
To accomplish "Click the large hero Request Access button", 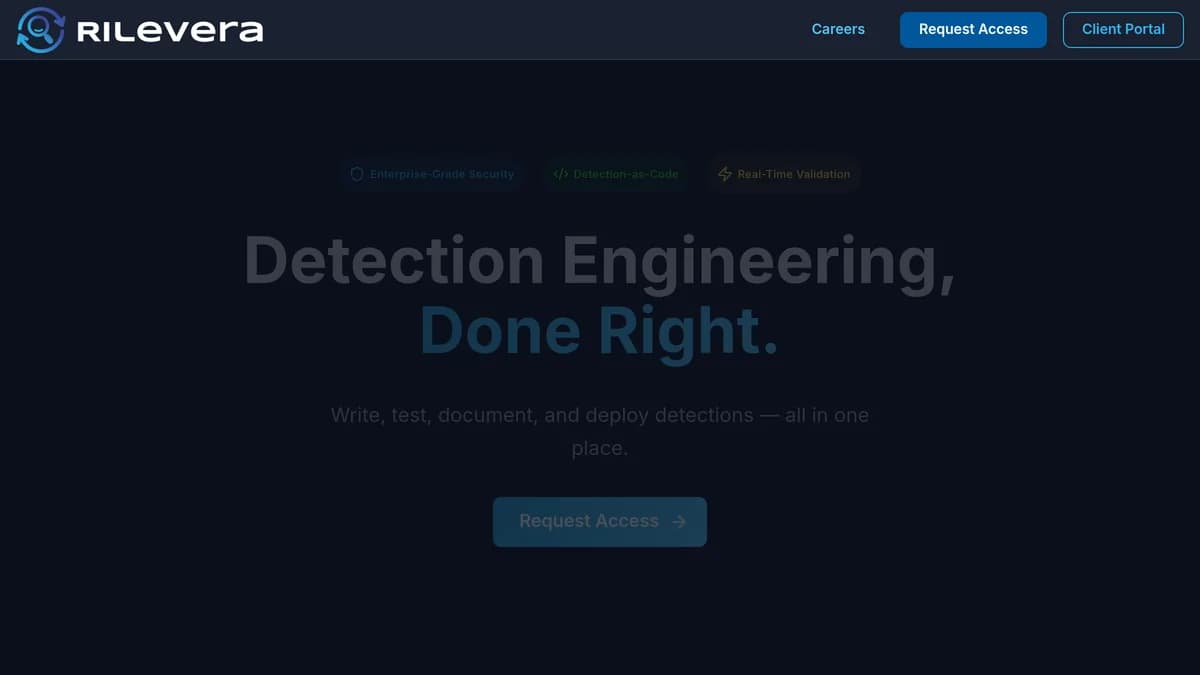I will (599, 521).
